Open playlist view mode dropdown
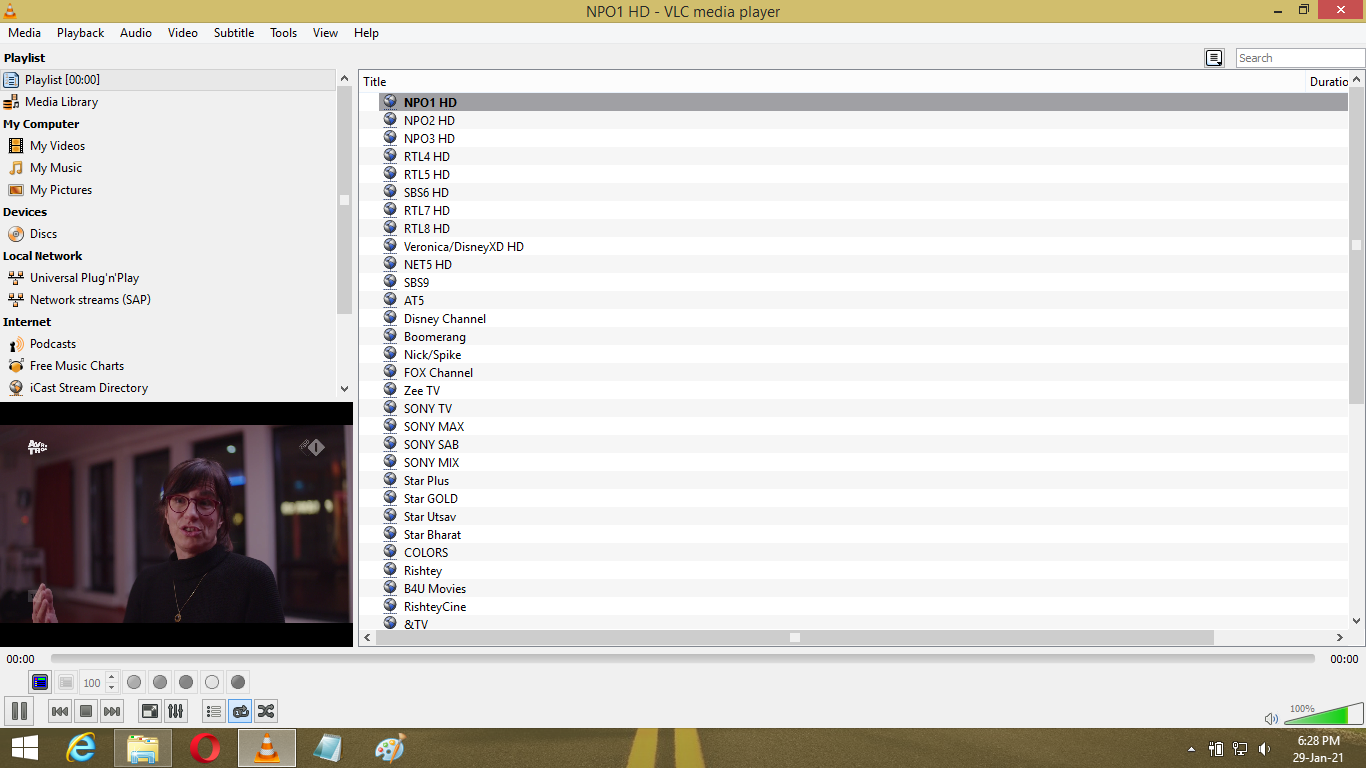This screenshot has width=1366, height=768. point(1214,58)
